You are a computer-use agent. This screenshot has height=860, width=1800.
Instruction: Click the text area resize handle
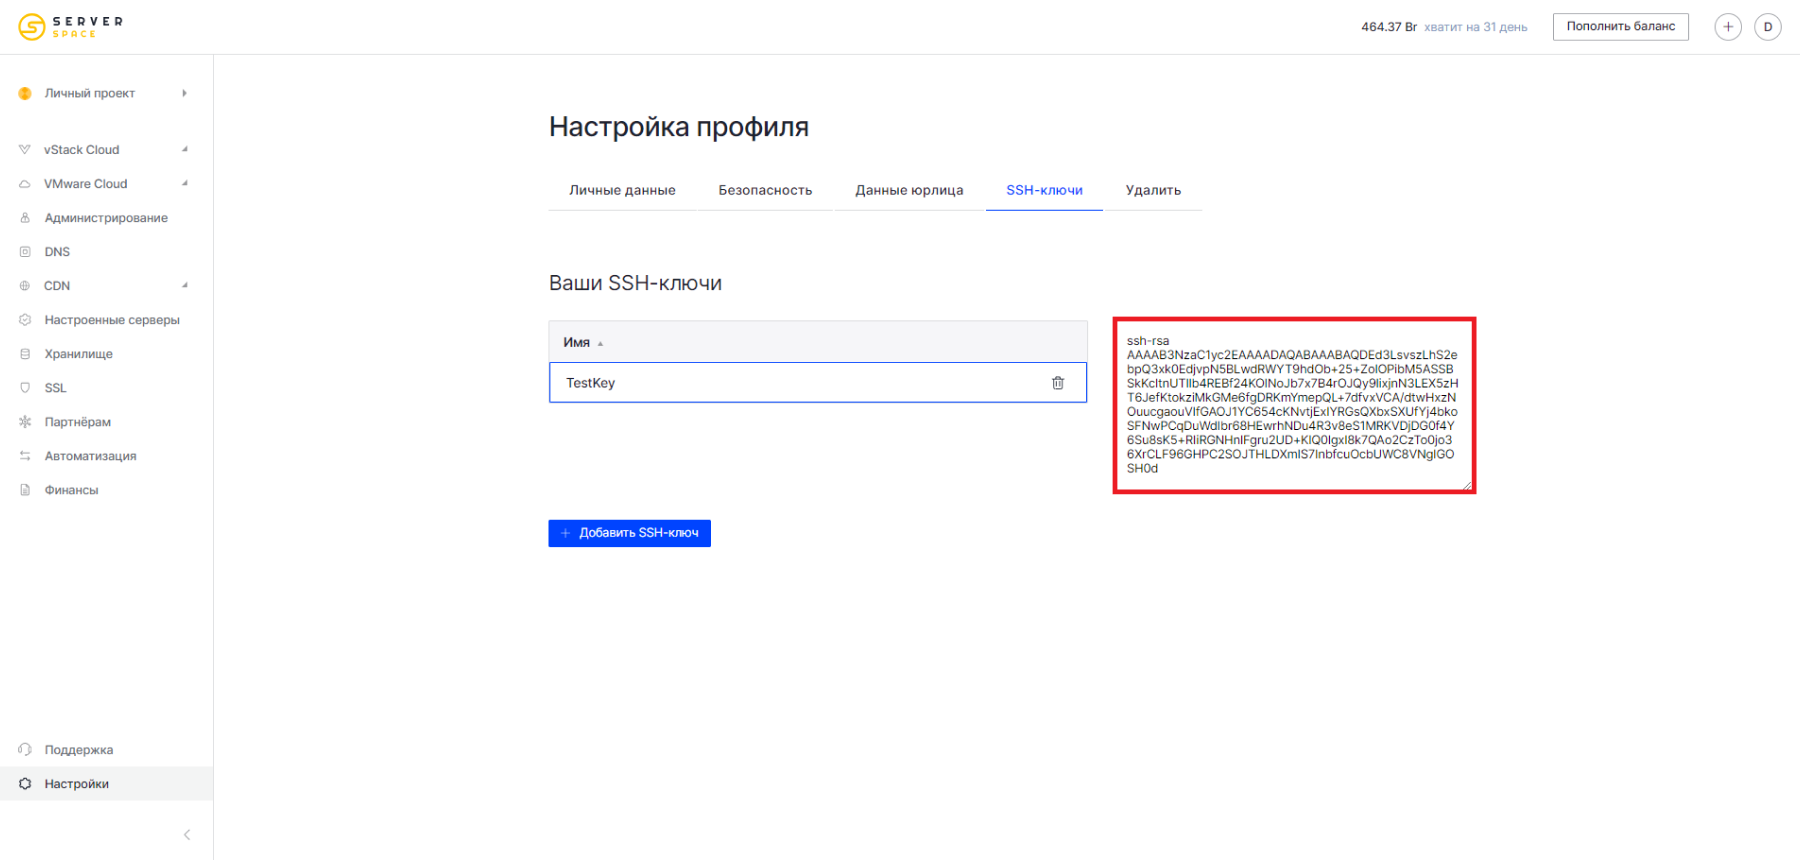(x=1467, y=485)
